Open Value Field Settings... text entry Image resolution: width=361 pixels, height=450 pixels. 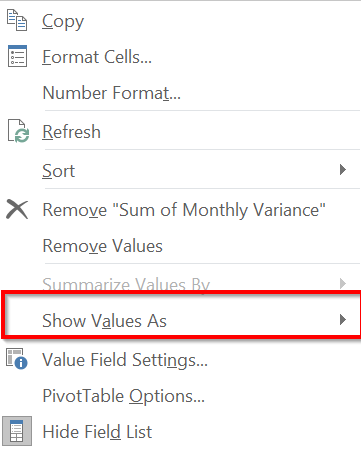(125, 361)
